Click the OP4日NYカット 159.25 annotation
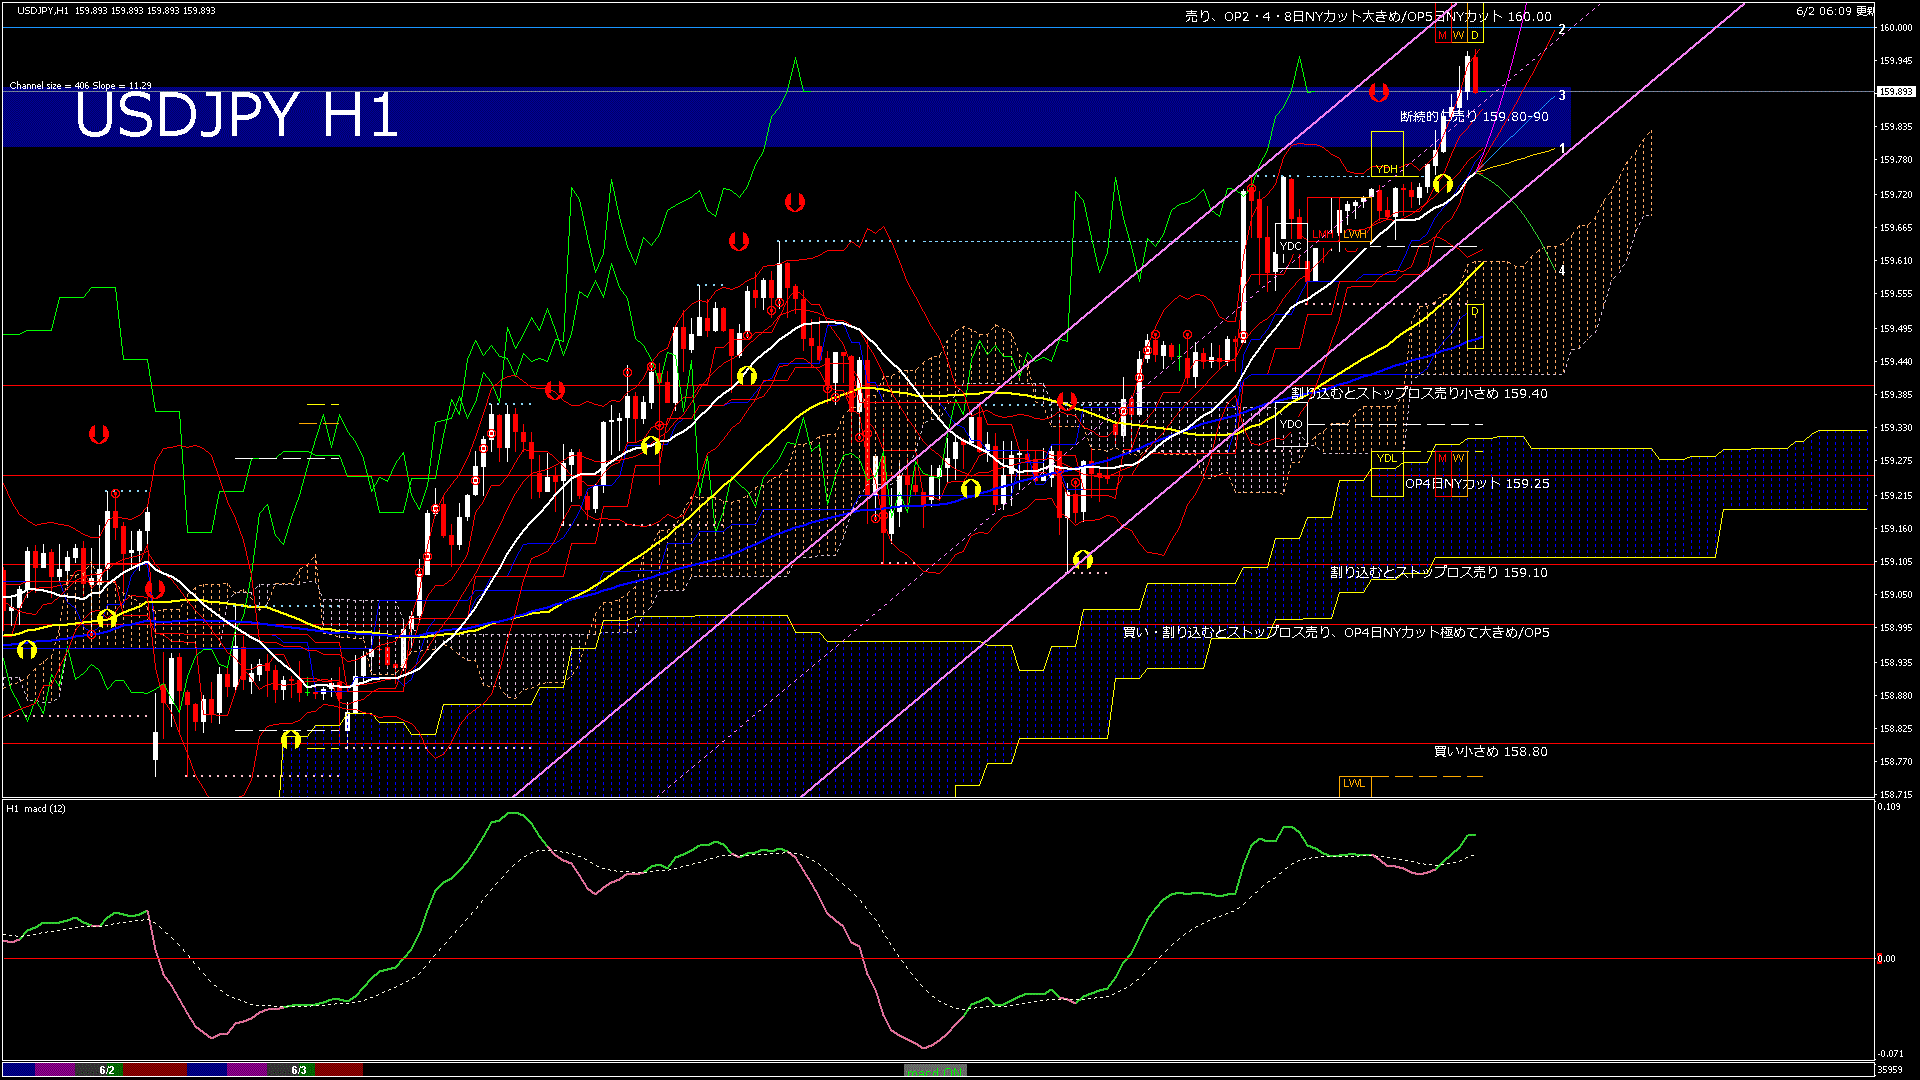The width and height of the screenshot is (1920, 1080). (x=1477, y=484)
